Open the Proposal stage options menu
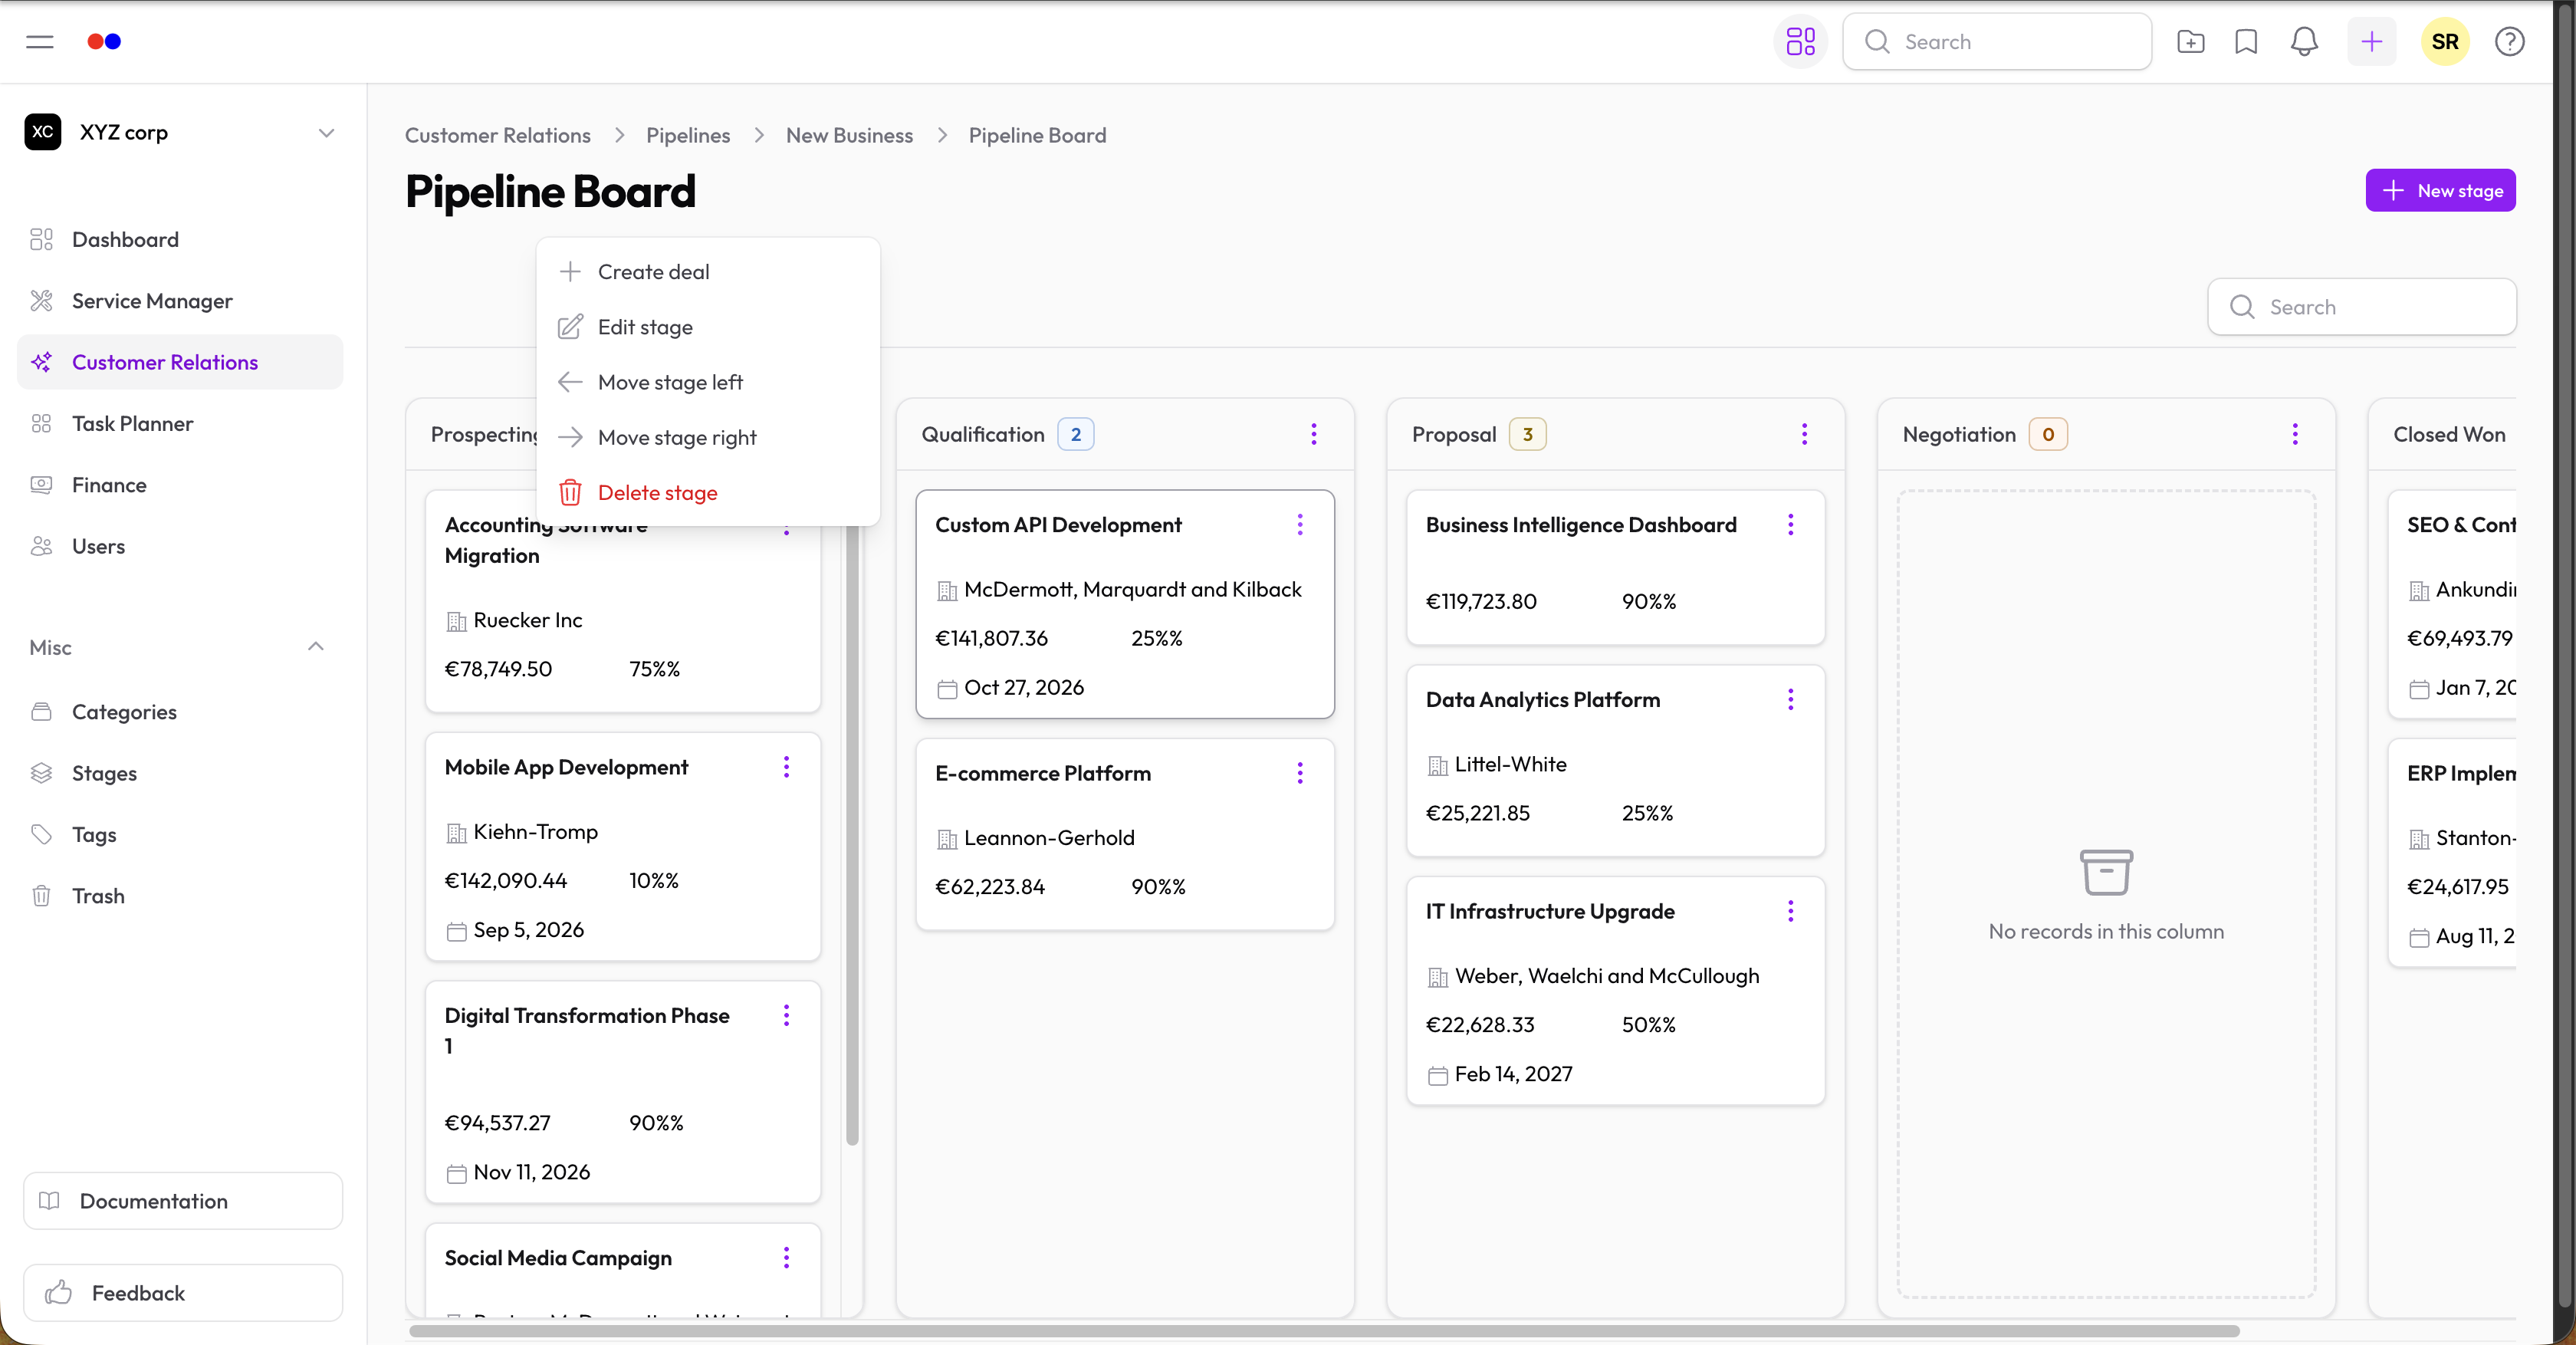 [x=1804, y=434]
